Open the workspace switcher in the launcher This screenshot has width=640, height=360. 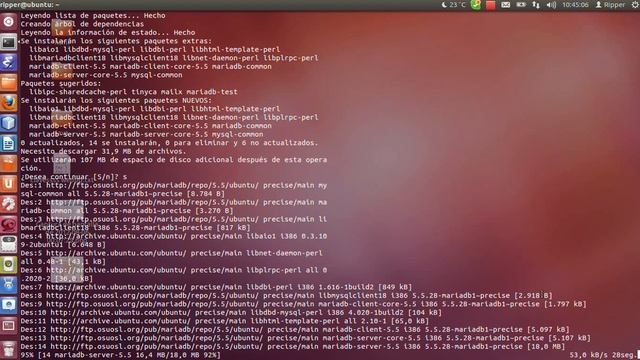point(9,325)
